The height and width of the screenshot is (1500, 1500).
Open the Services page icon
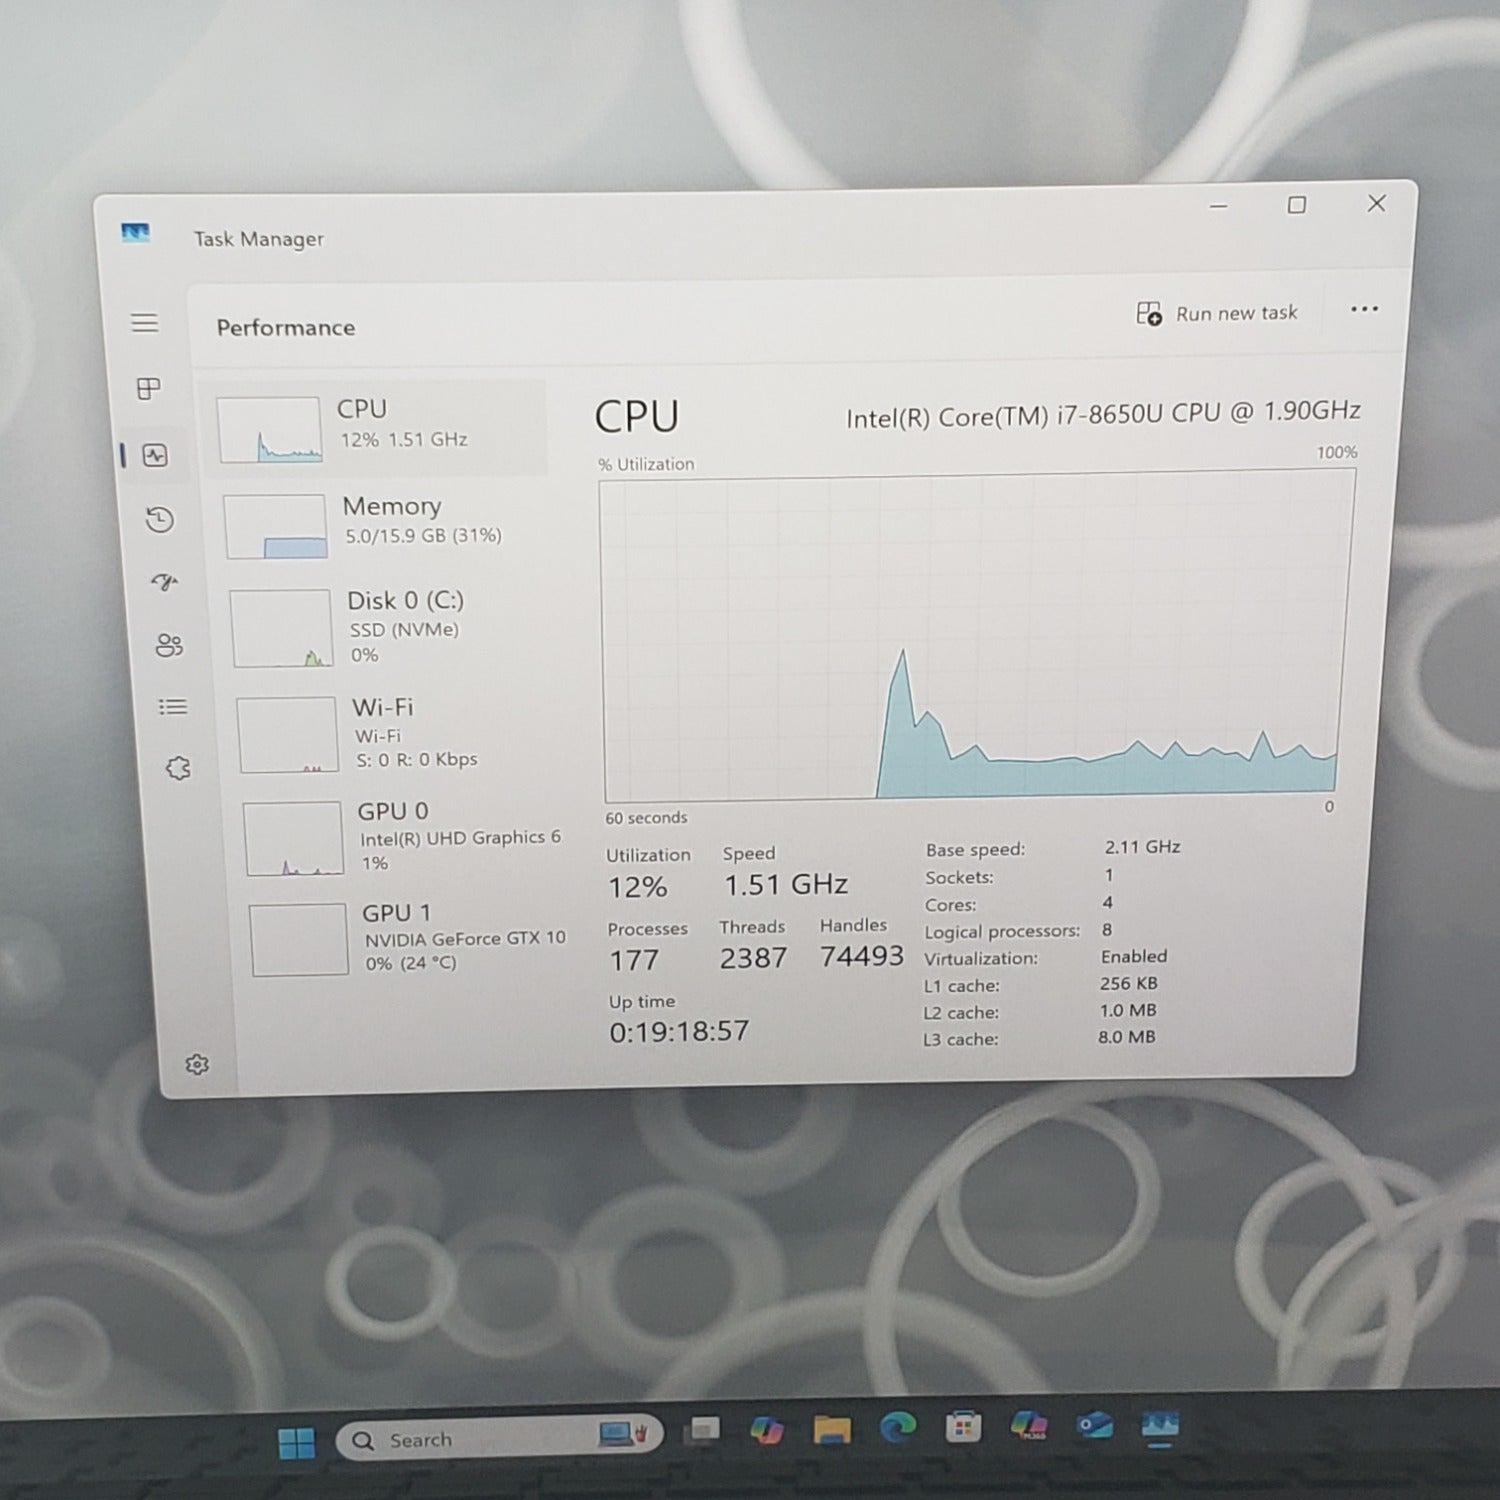(178, 768)
